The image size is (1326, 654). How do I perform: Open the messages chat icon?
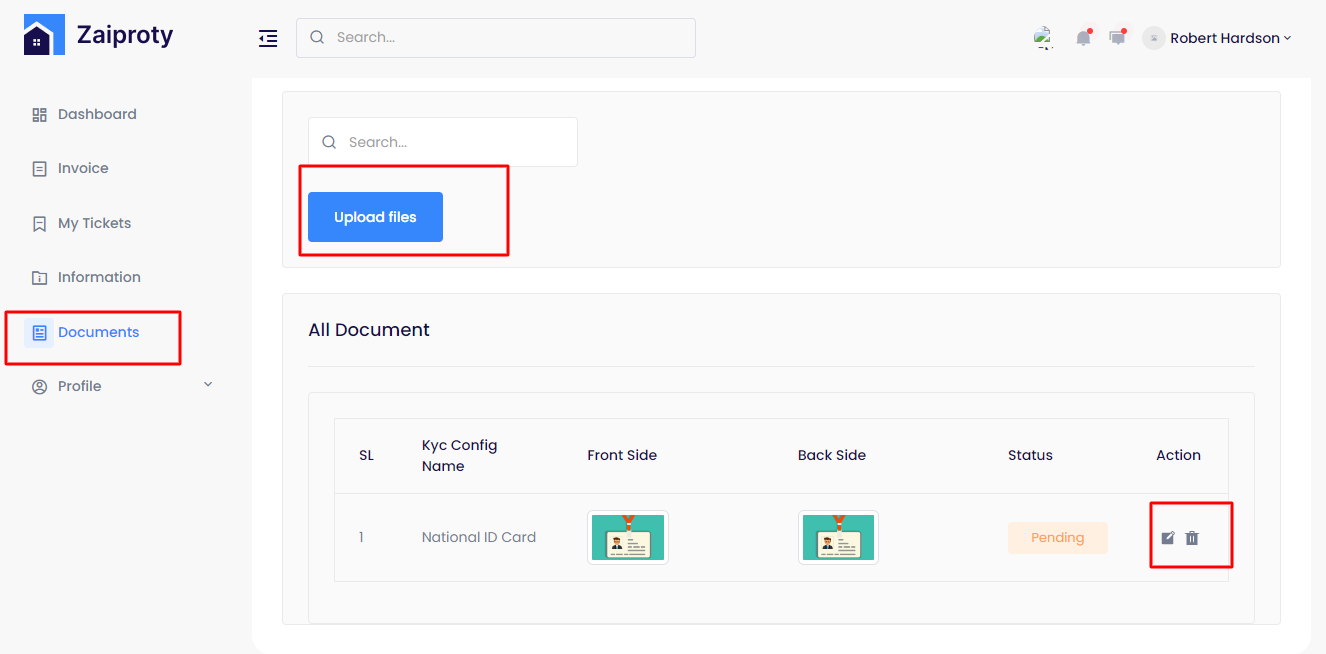click(1117, 38)
